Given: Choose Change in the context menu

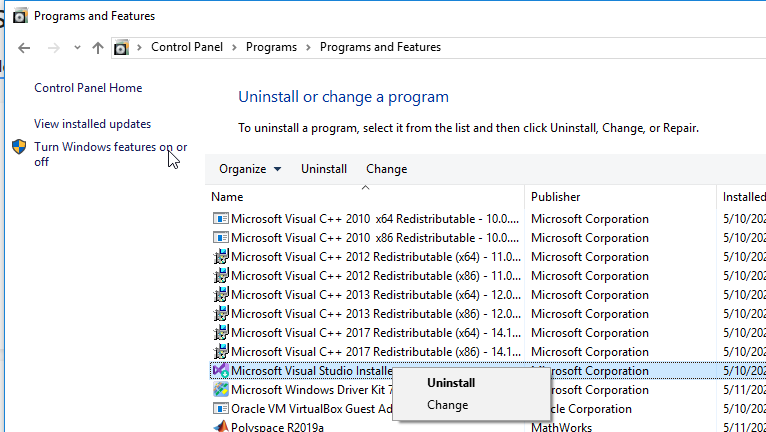Looking at the screenshot, I should [447, 405].
